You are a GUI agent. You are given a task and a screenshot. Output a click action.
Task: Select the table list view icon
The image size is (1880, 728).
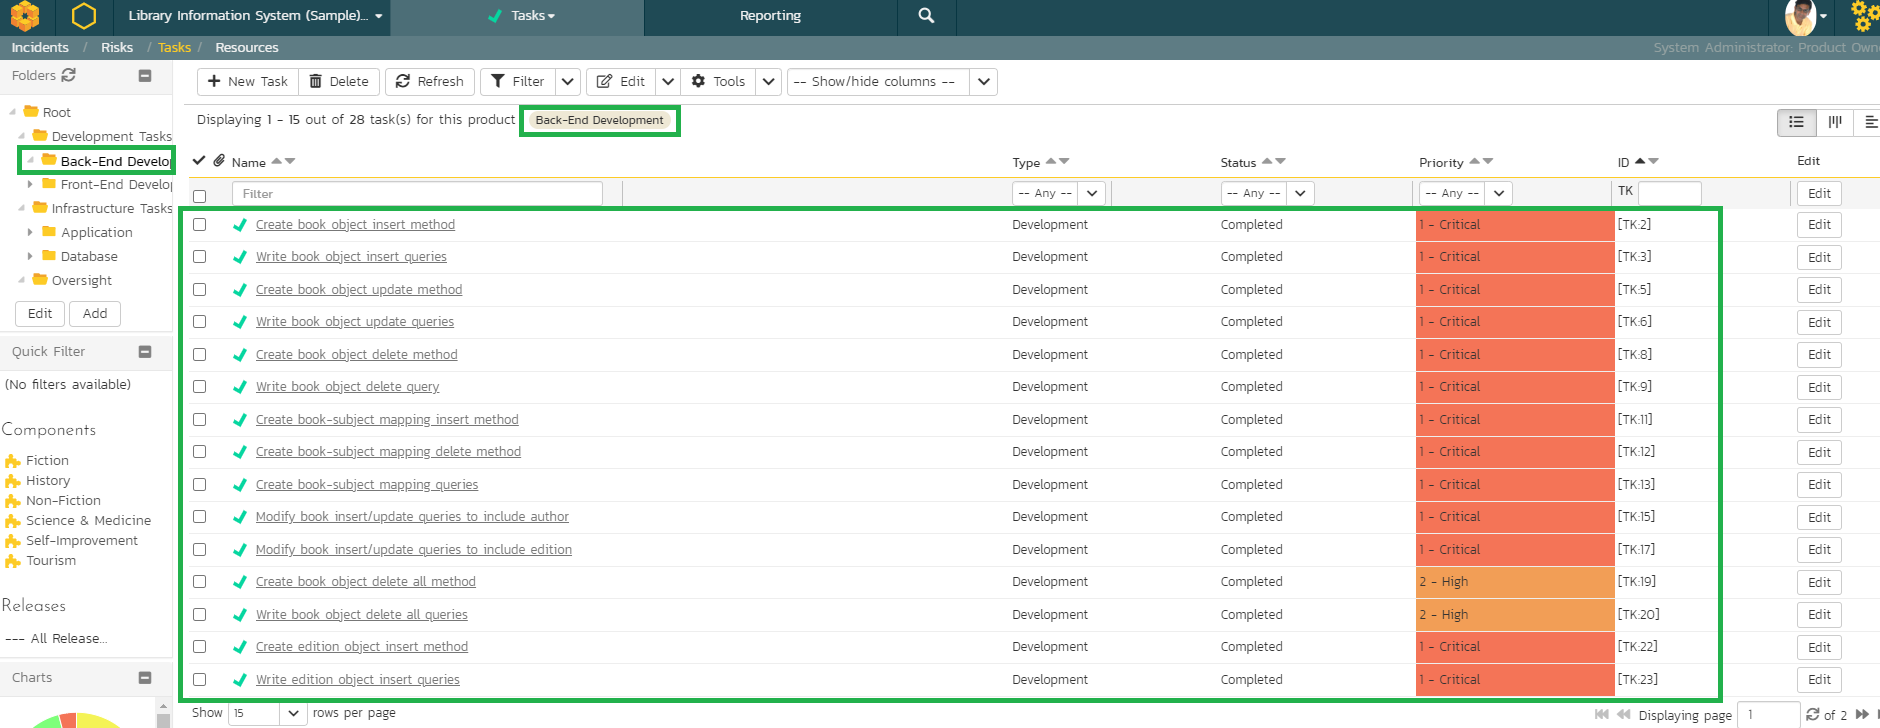[1797, 122]
